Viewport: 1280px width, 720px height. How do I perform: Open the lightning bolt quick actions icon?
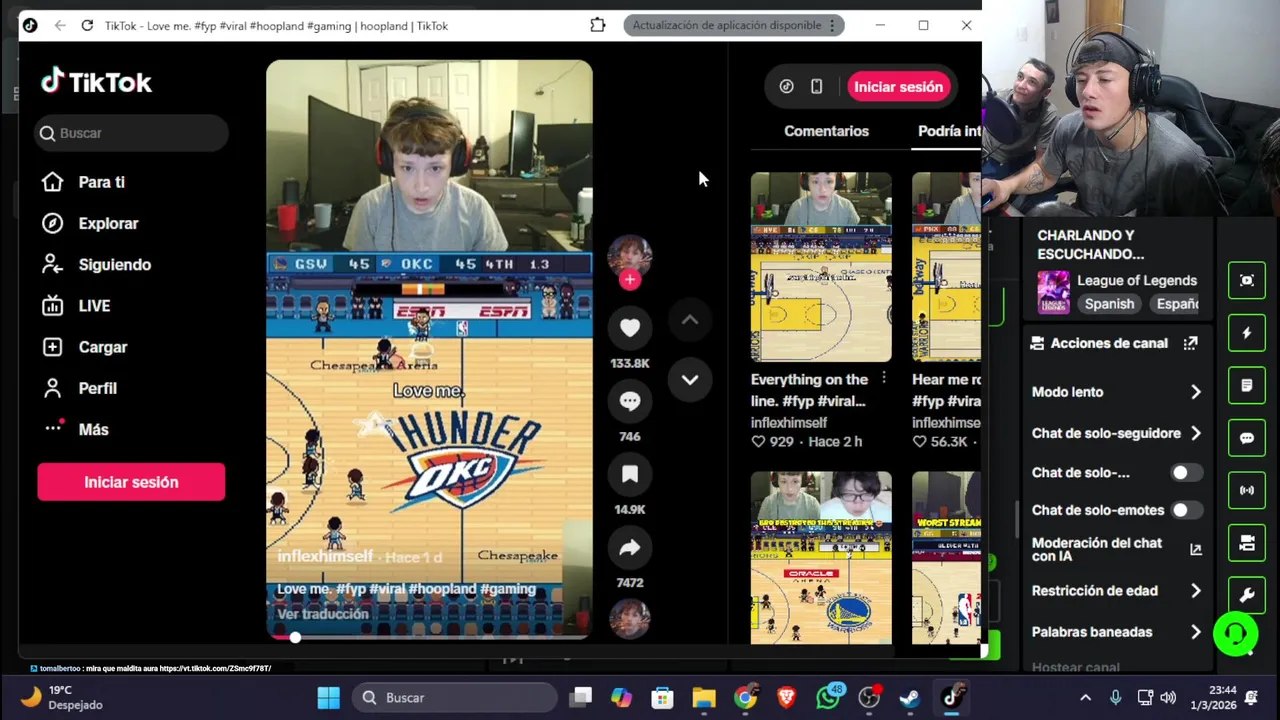[x=1247, y=333]
